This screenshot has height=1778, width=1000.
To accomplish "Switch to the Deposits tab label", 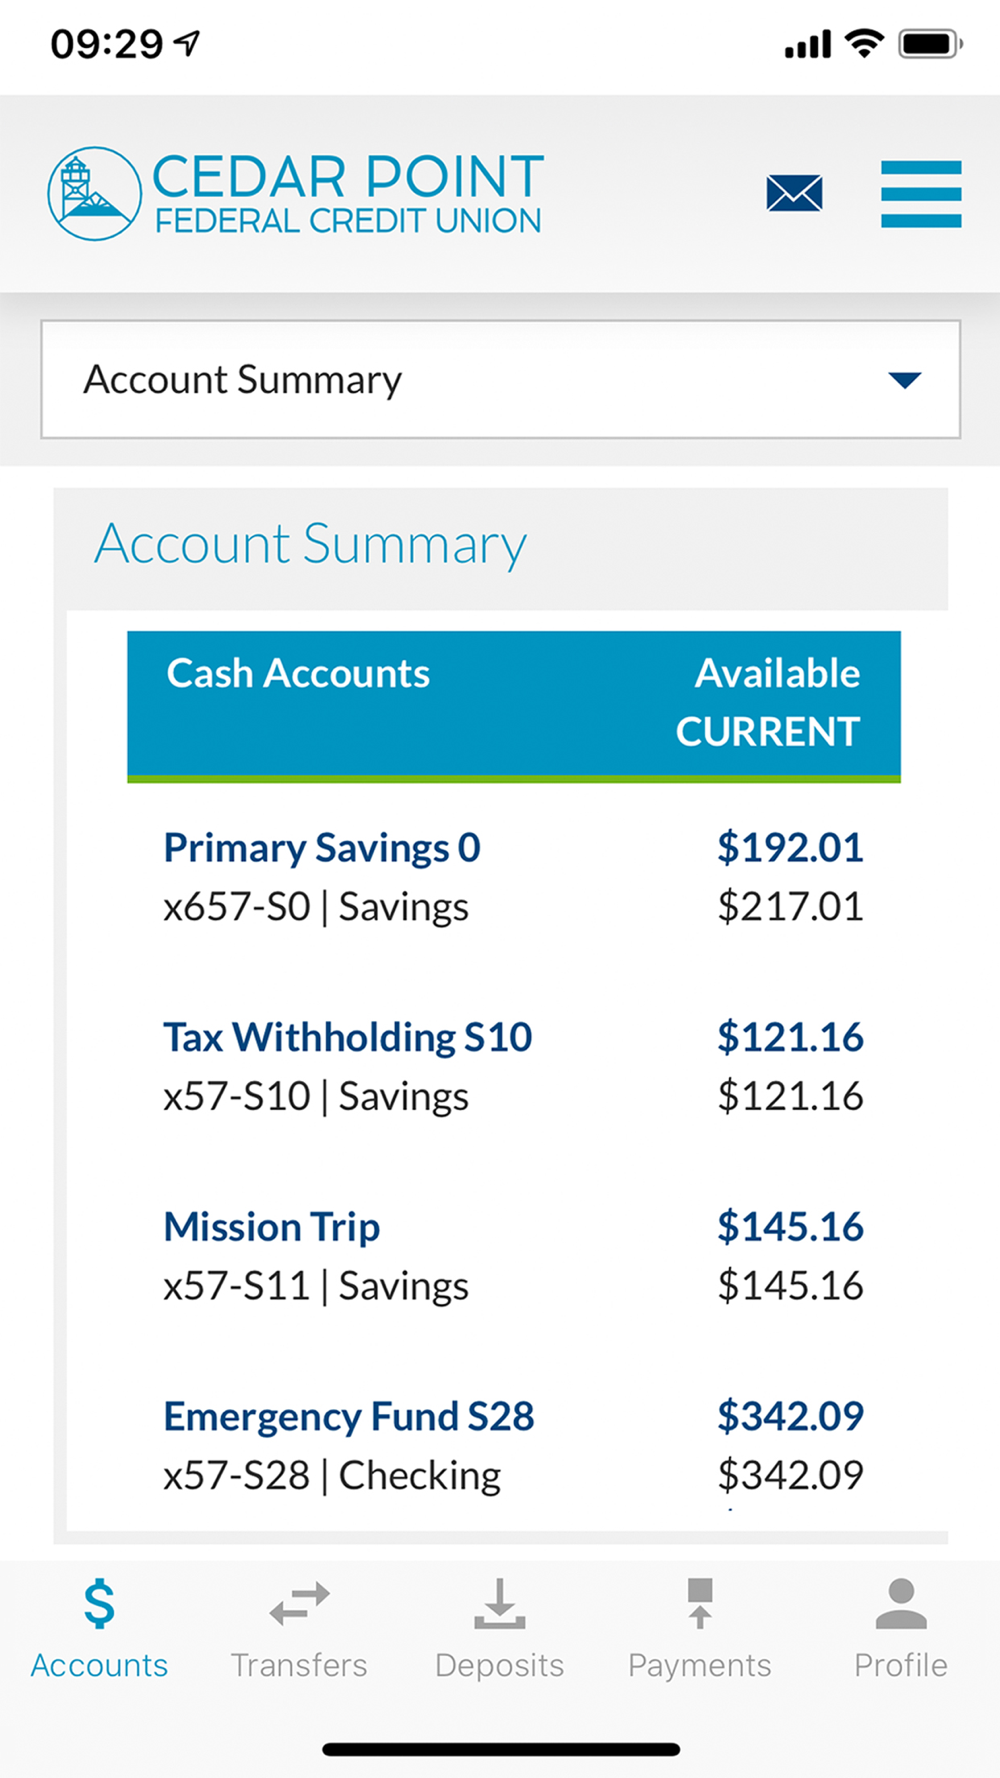I will (x=499, y=1665).
